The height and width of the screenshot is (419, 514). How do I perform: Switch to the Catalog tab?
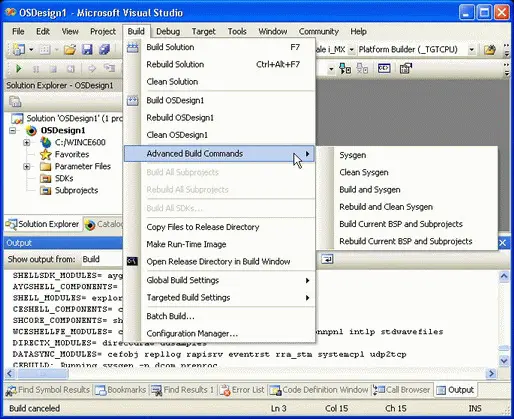tap(103, 224)
